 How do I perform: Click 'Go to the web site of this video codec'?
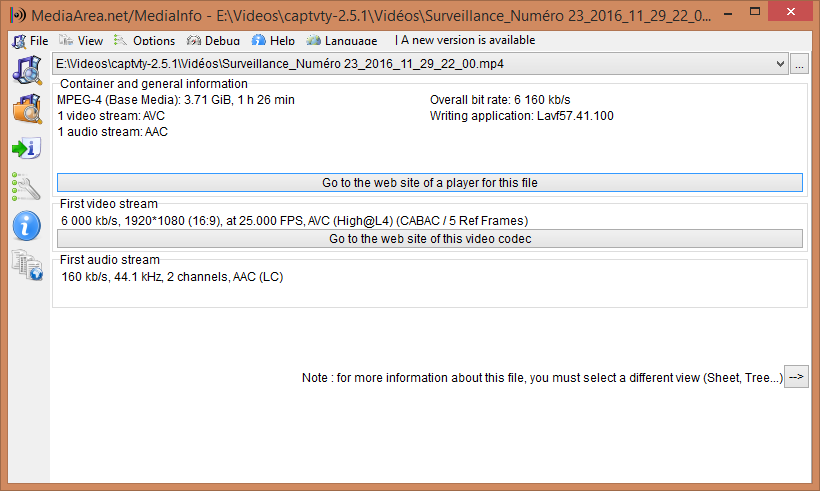click(430, 238)
